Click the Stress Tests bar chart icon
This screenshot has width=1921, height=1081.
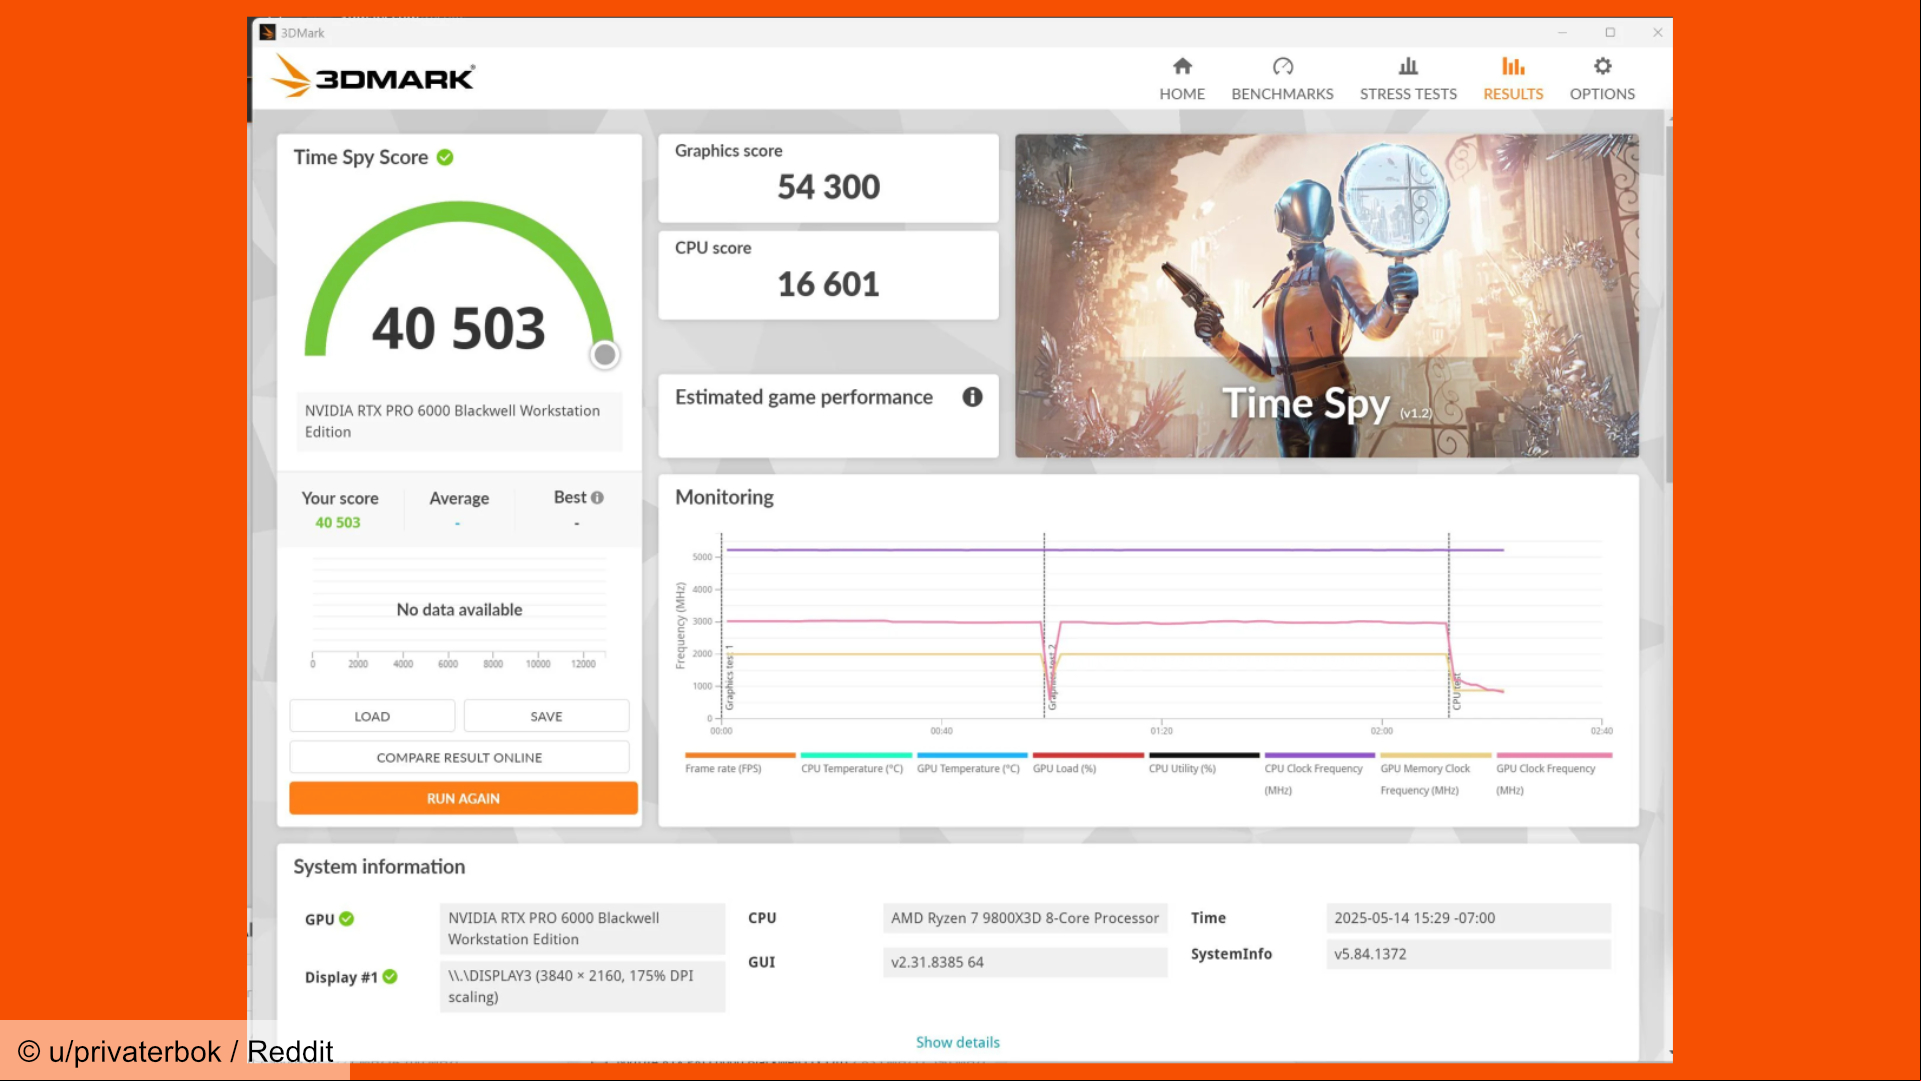point(1408,66)
